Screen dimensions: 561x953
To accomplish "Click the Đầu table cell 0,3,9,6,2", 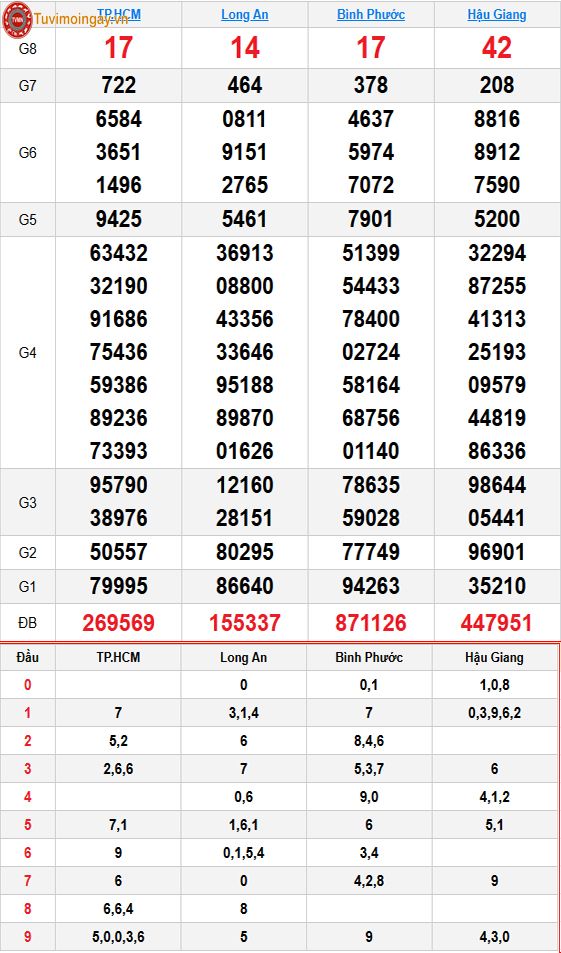I will [x=494, y=714].
